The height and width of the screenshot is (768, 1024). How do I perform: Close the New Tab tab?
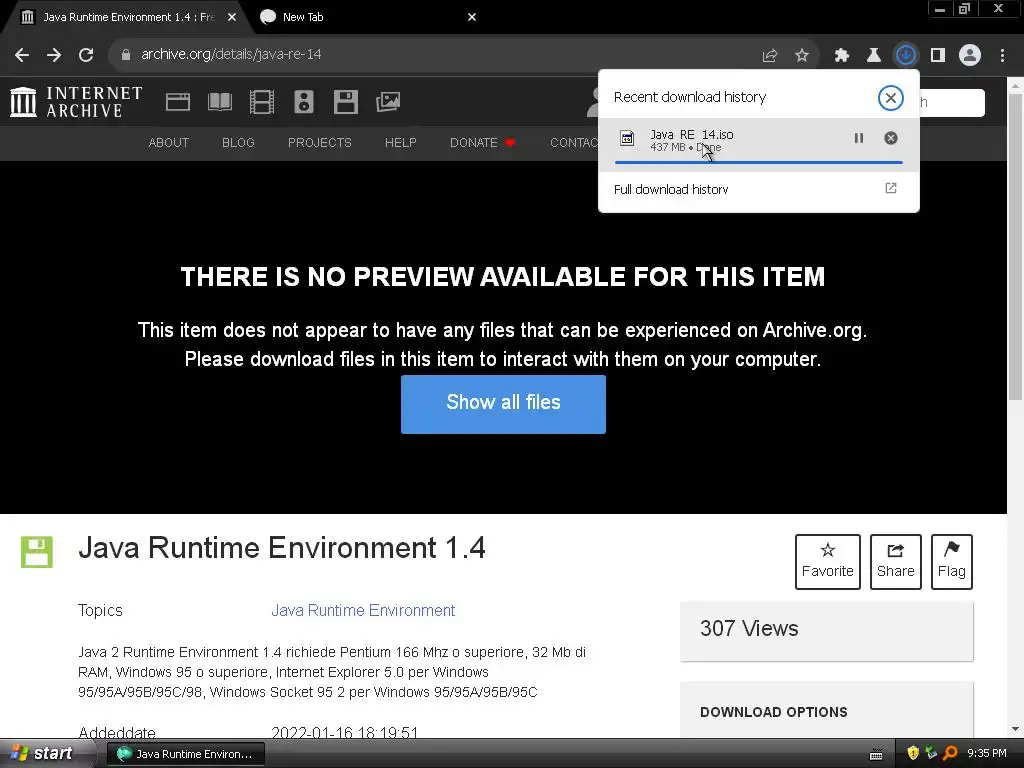[472, 18]
